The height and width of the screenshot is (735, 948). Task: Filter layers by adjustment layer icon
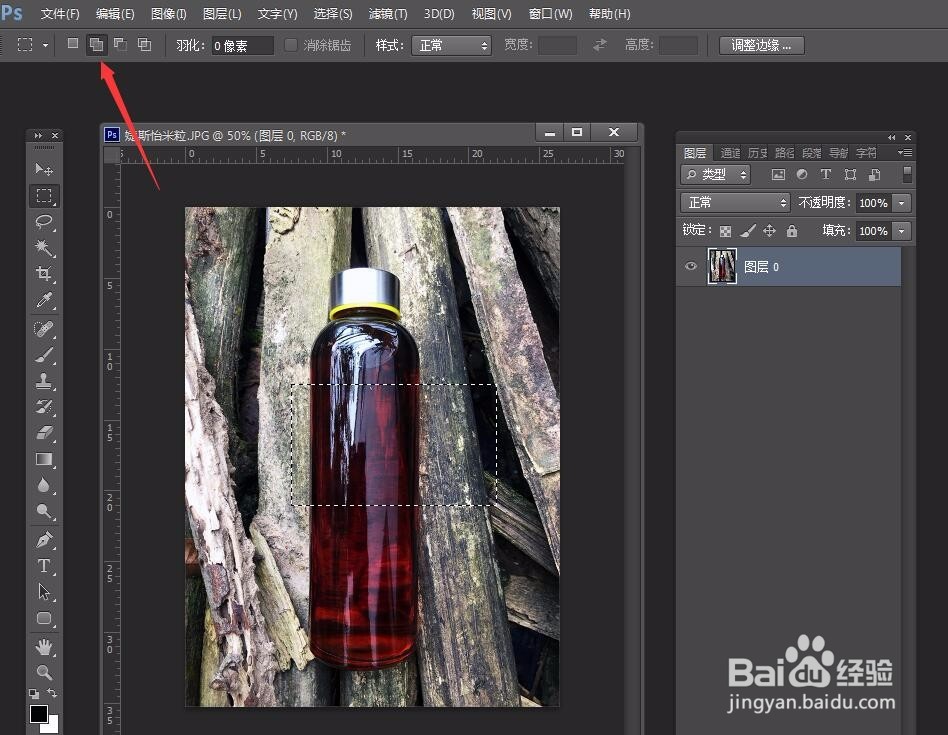802,175
